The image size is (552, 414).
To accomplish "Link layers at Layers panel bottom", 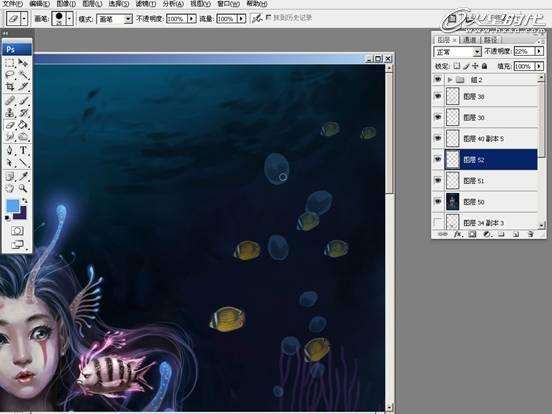I will (x=443, y=234).
